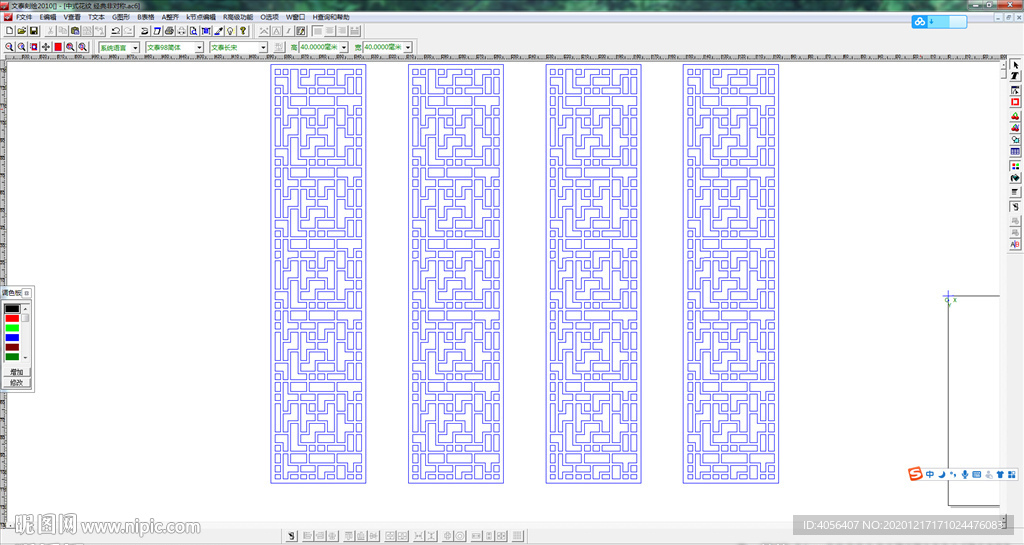
Task: Open the G图形 menu
Action: (x=121, y=17)
